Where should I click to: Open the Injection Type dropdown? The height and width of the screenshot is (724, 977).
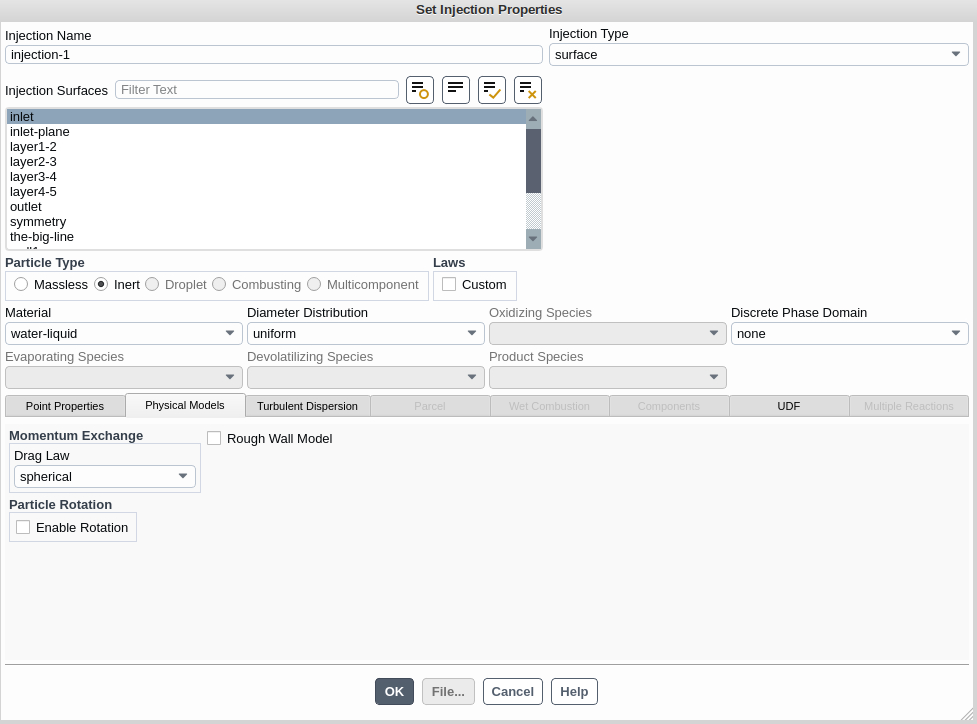point(758,55)
